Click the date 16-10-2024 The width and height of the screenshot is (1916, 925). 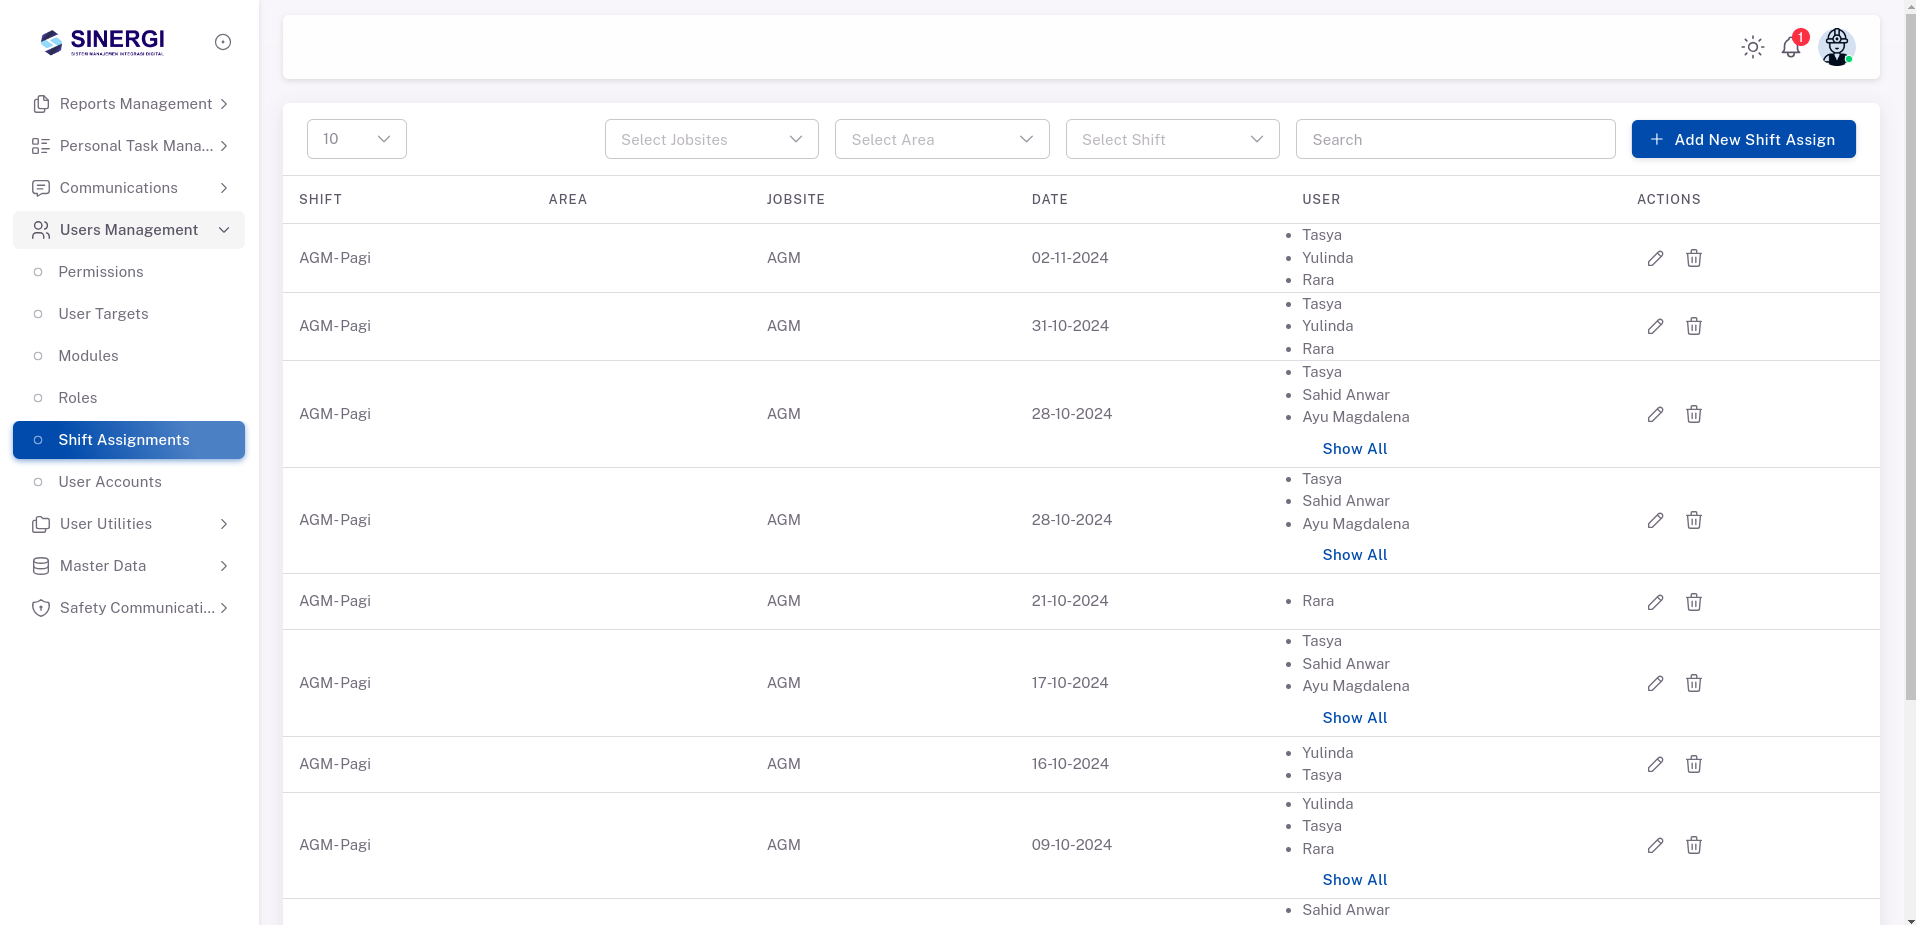[x=1070, y=764]
